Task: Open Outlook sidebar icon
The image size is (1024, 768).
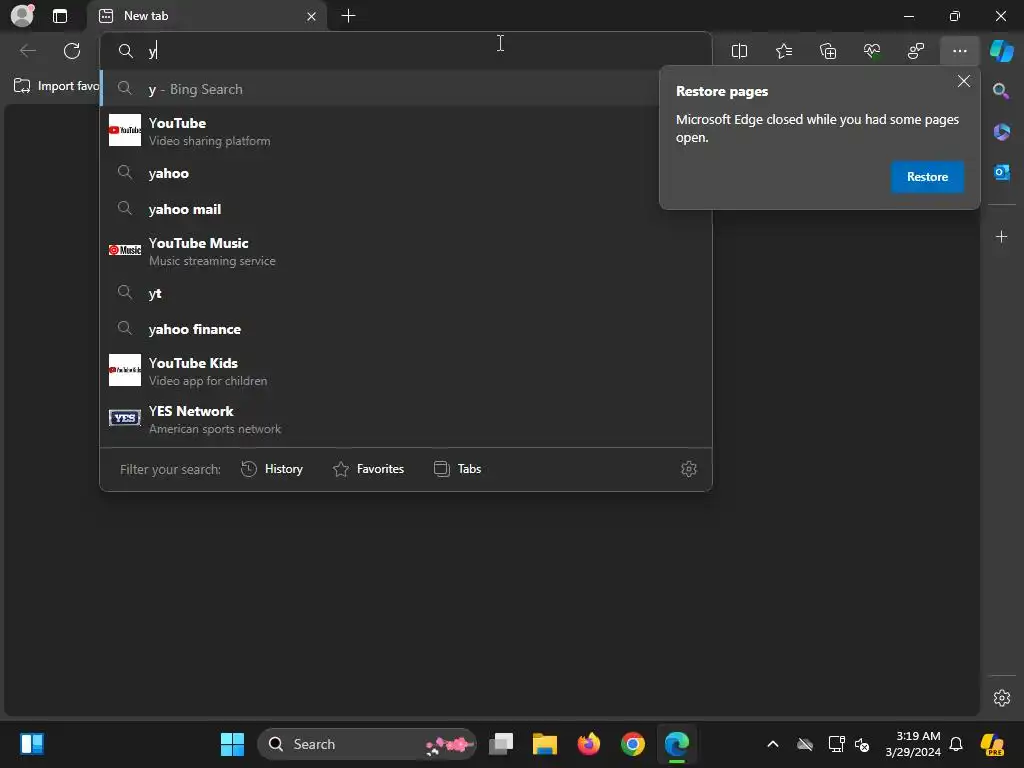Action: click(x=1001, y=172)
